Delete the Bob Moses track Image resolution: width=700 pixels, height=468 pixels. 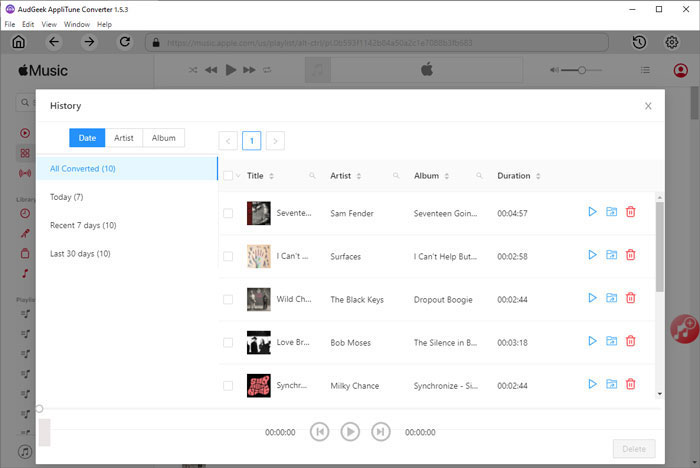coord(630,341)
